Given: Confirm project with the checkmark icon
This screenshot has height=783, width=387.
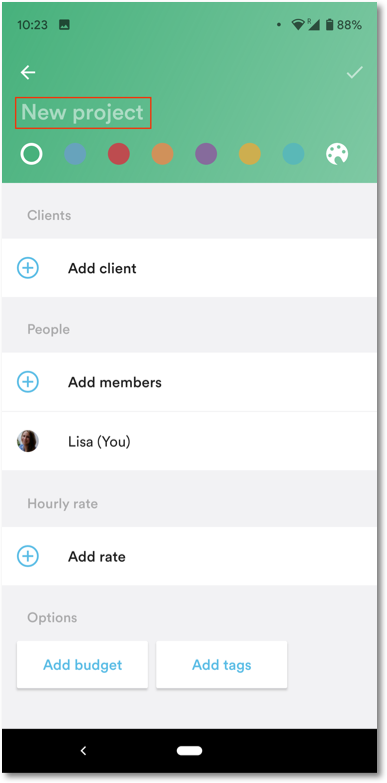Looking at the screenshot, I should [355, 72].
